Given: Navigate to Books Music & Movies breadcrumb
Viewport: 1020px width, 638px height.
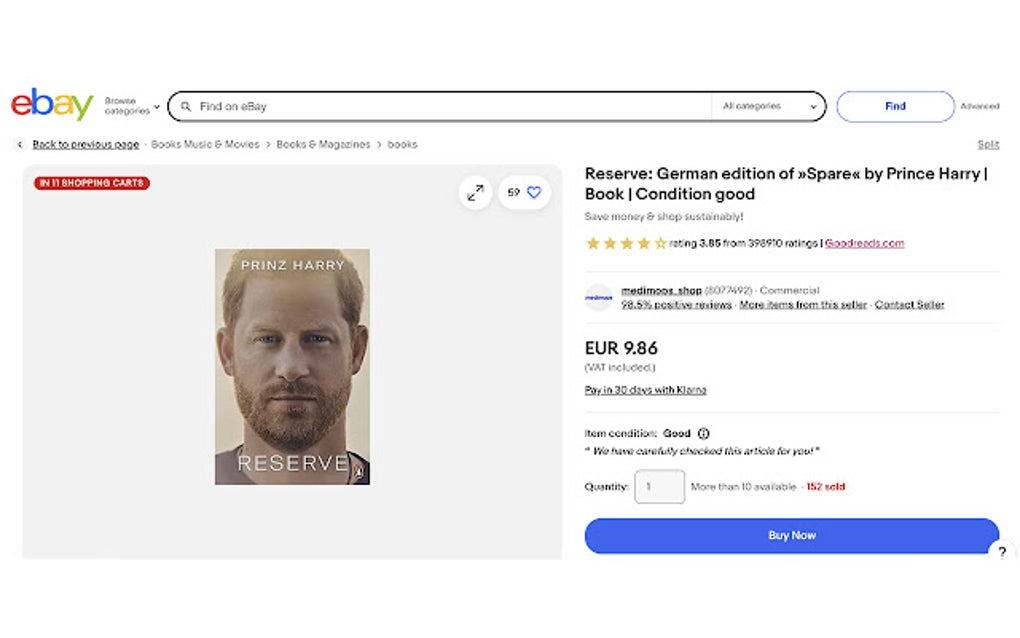Looking at the screenshot, I should tap(204, 144).
